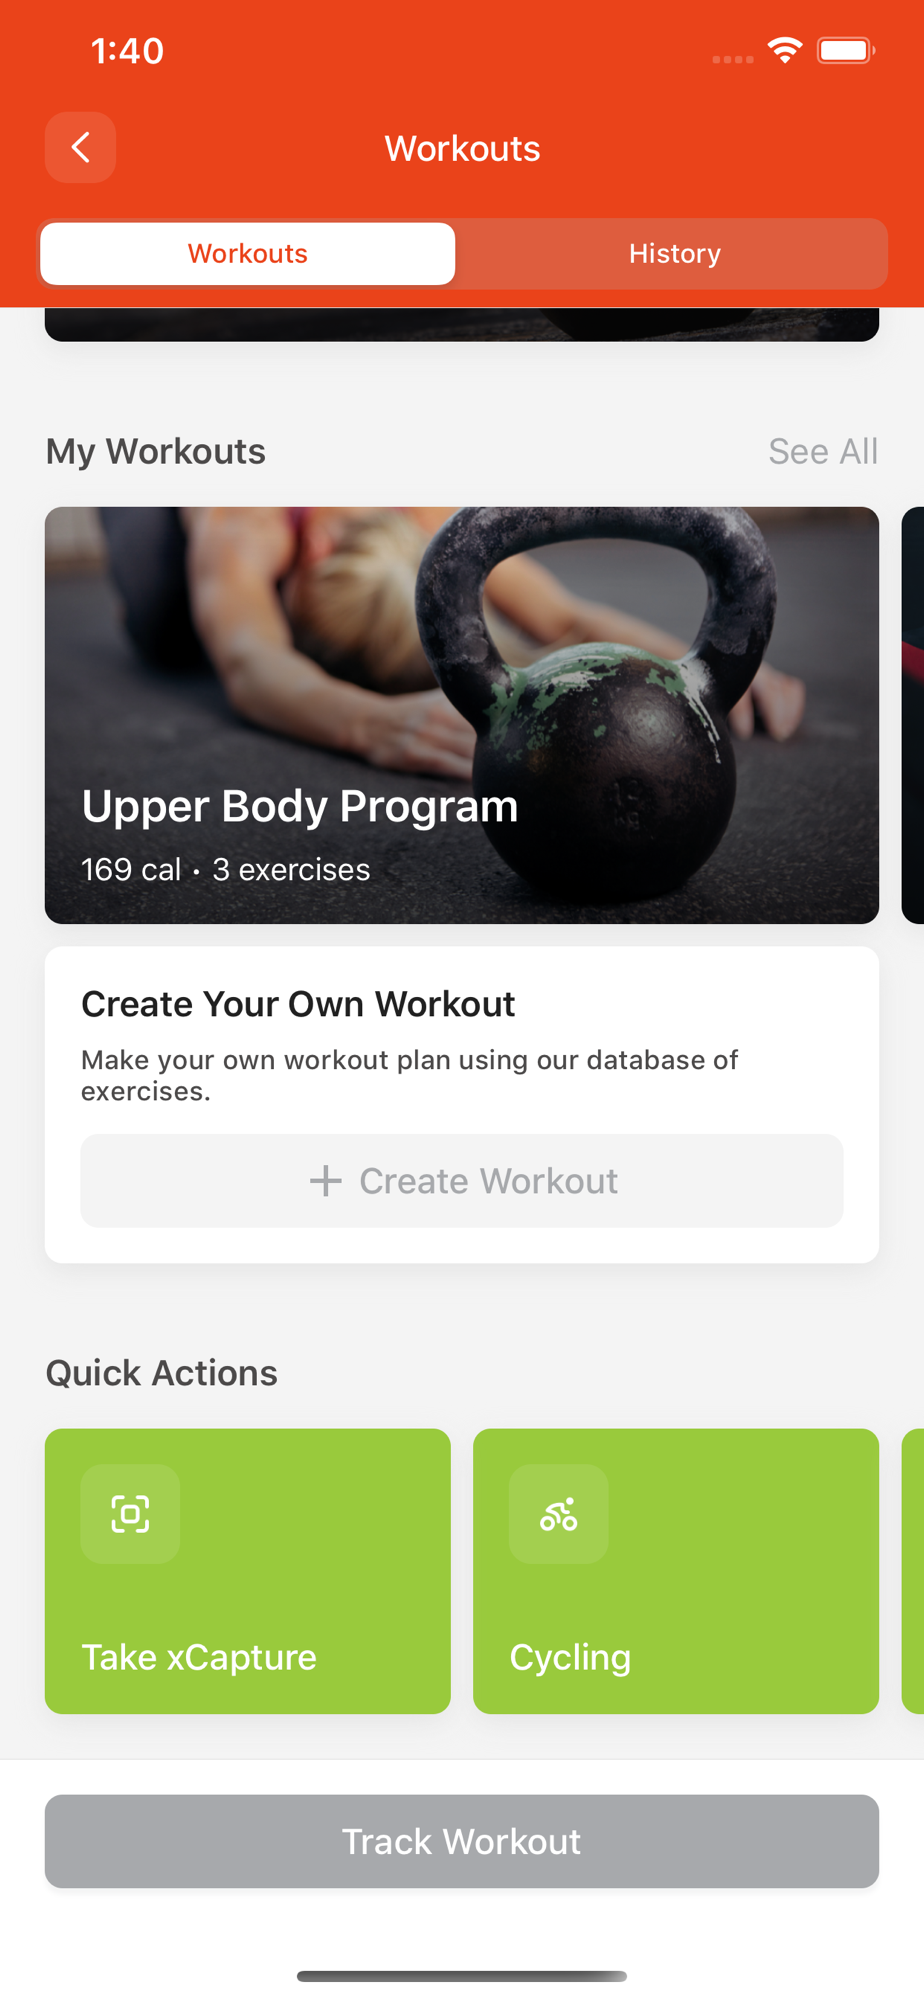Tap the Create Workout button
Image resolution: width=924 pixels, height=2000 pixels.
[462, 1181]
